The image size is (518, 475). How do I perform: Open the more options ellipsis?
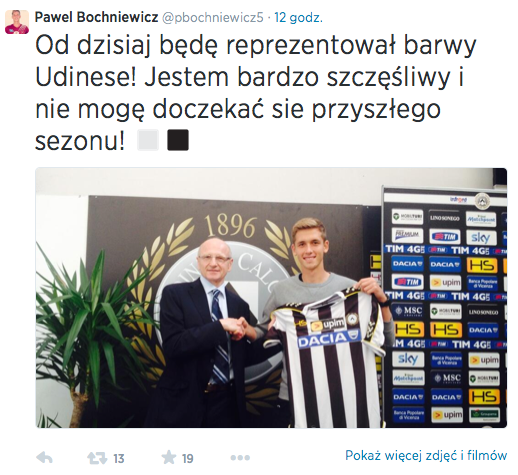click(240, 458)
